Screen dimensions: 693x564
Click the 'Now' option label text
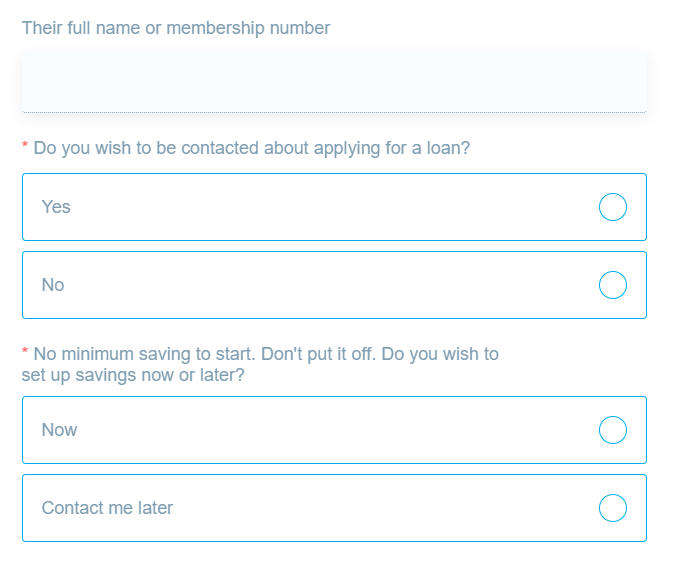pos(59,430)
